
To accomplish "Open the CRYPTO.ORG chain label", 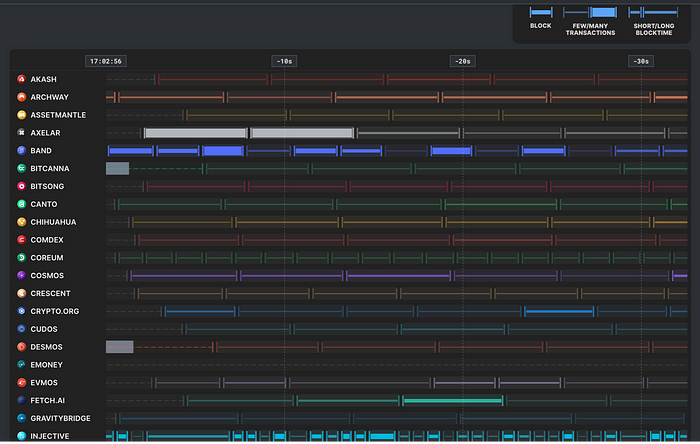I will coord(54,311).
